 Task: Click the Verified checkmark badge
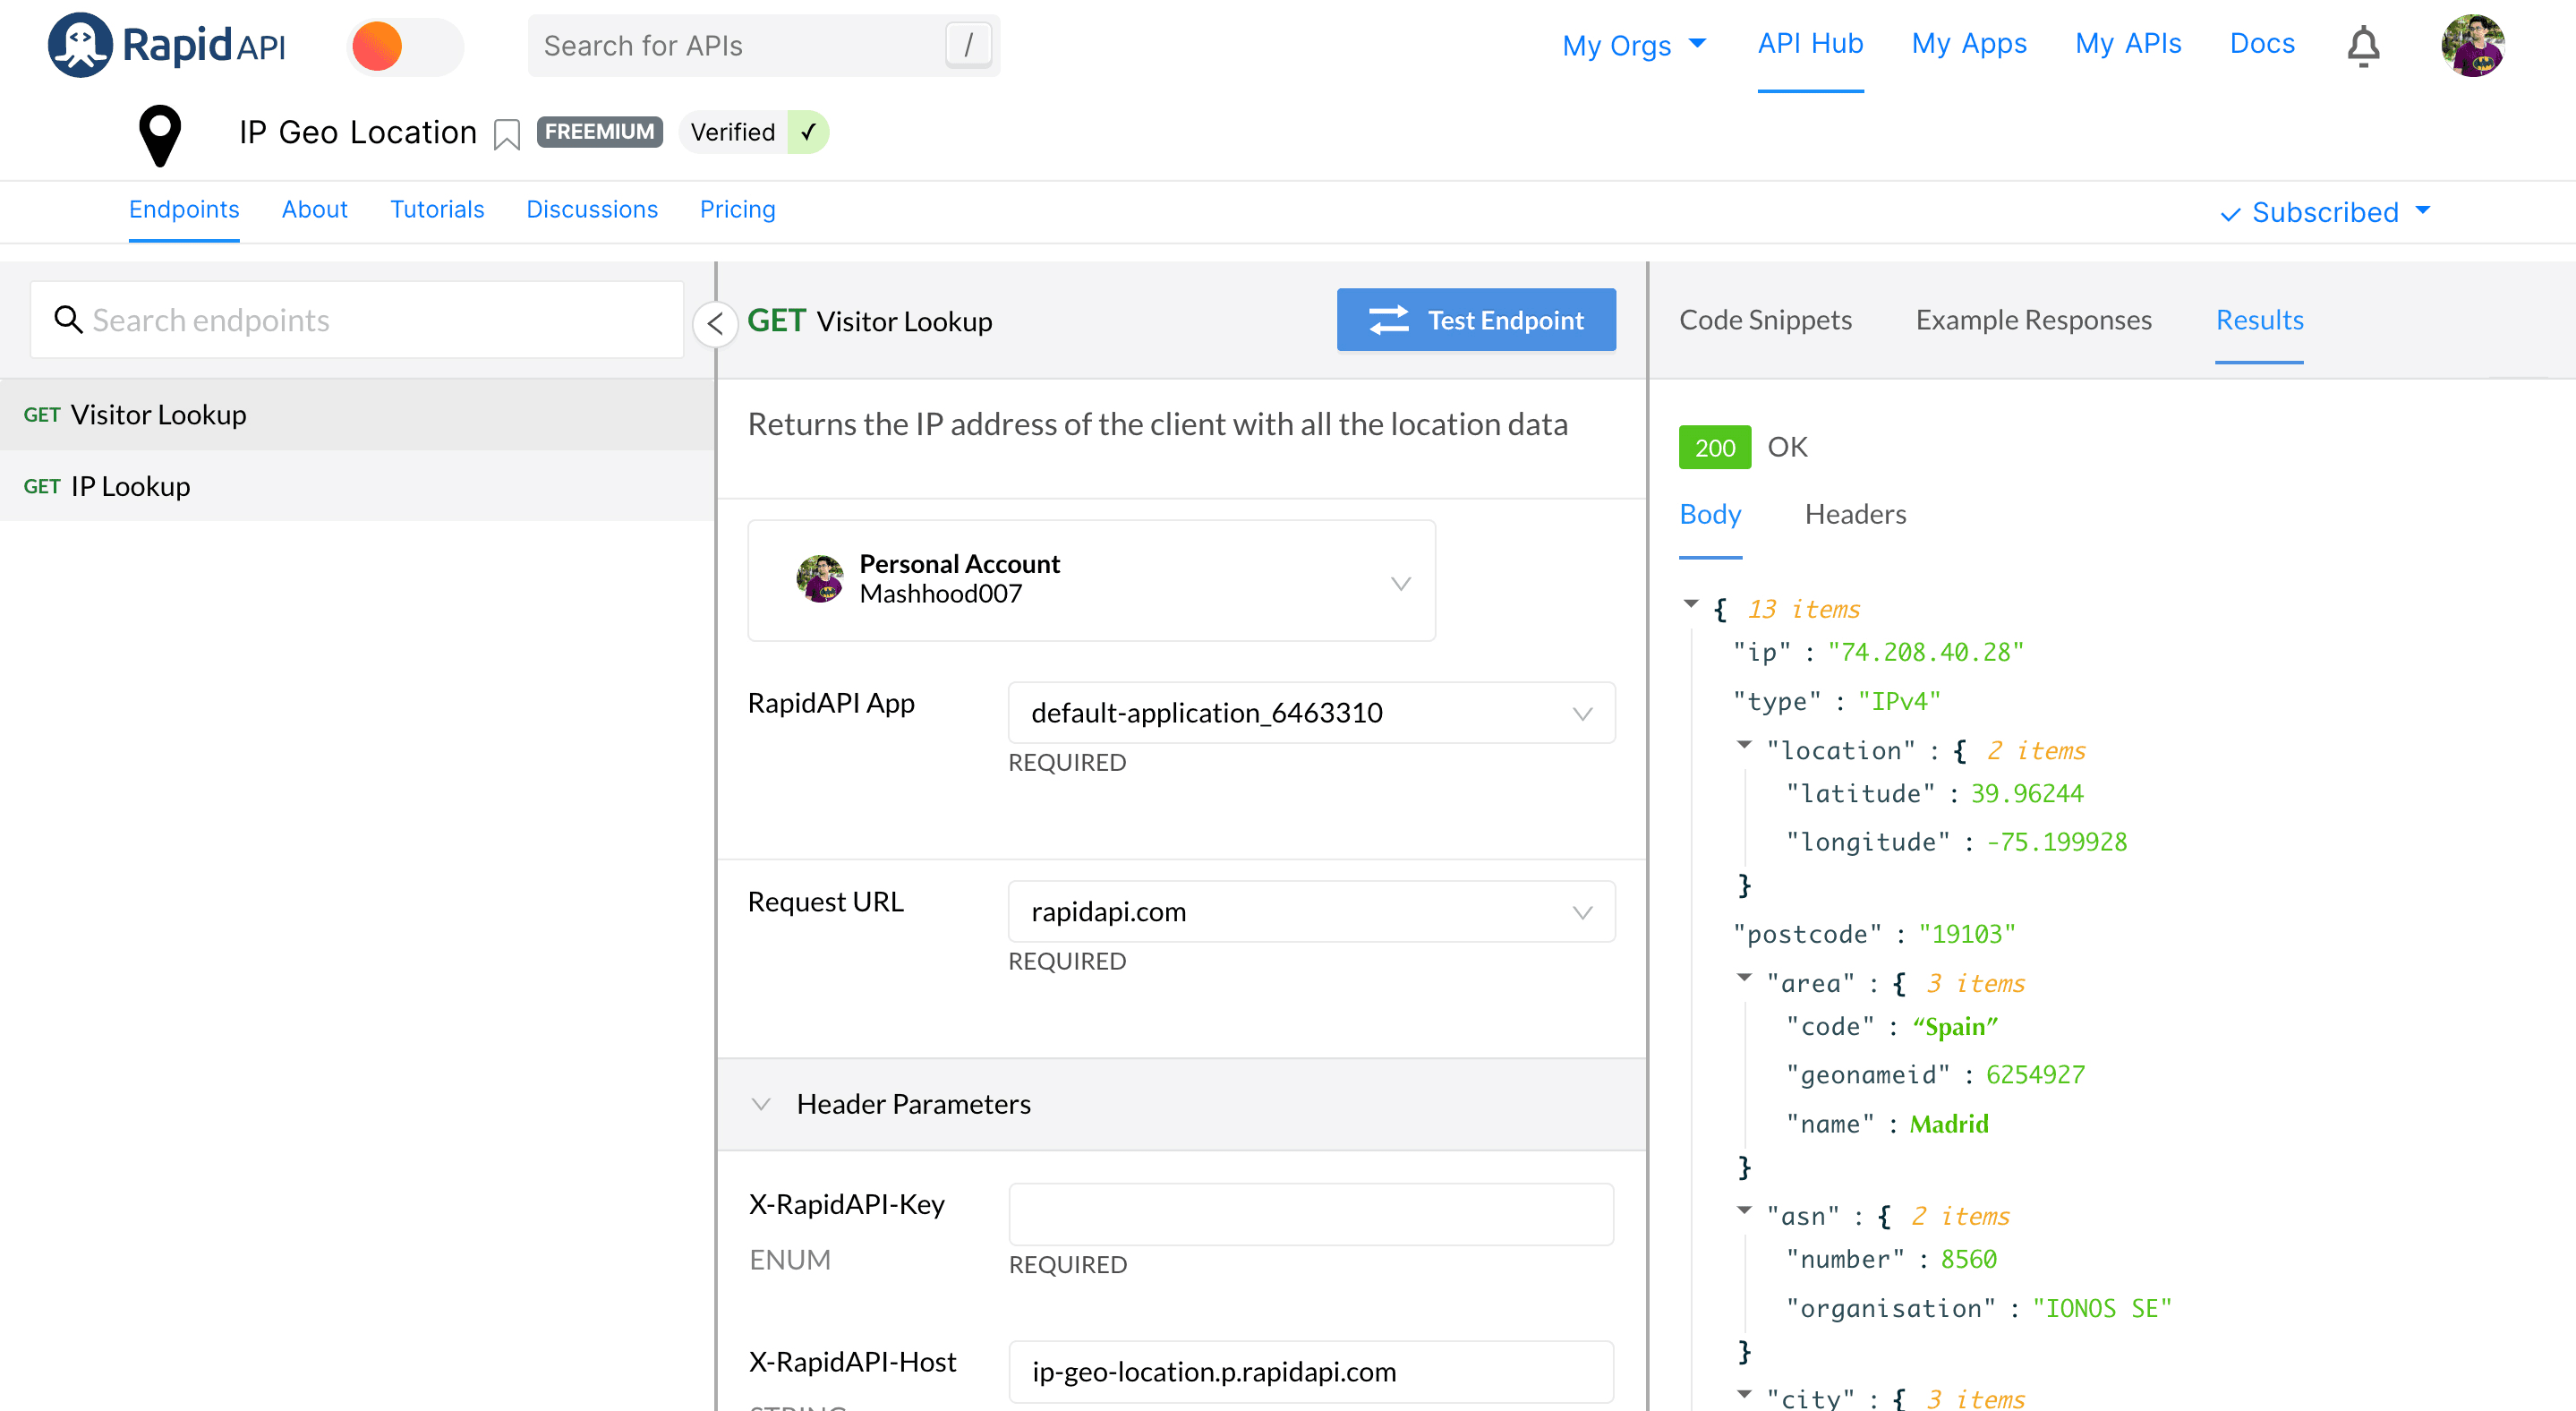tap(755, 132)
